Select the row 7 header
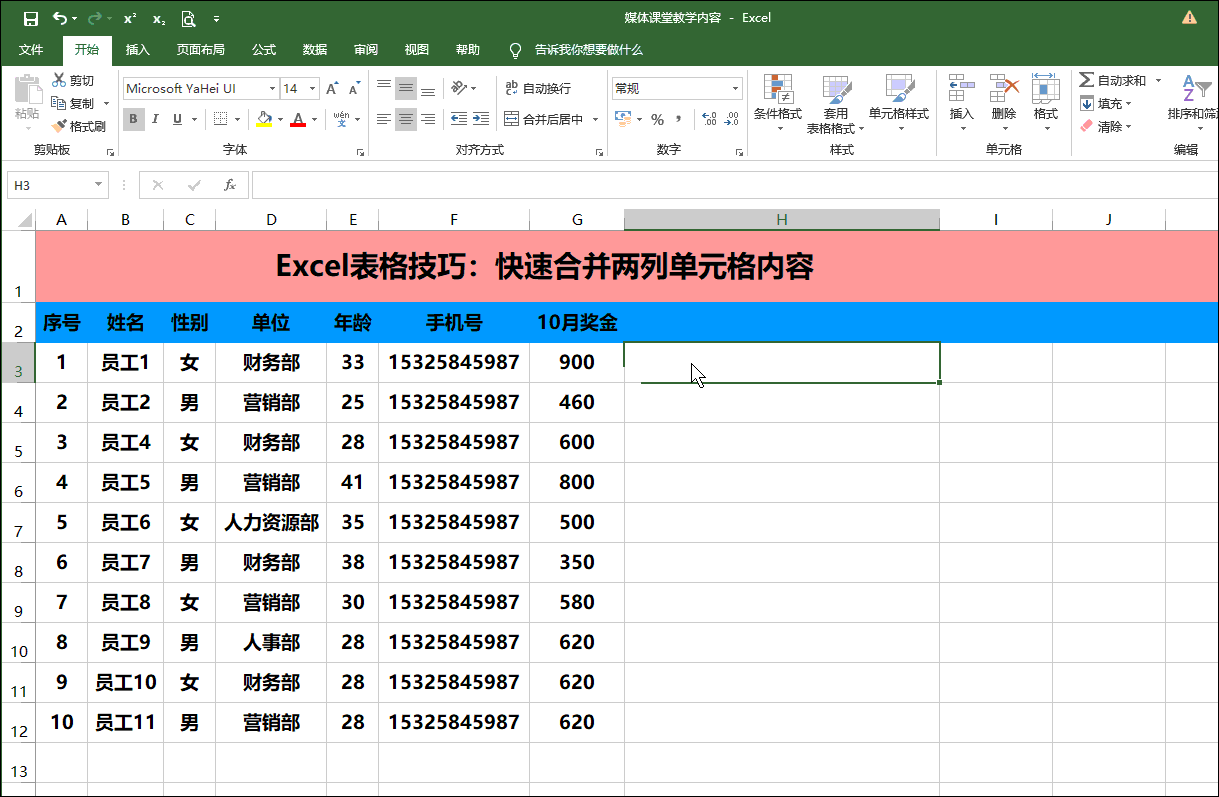Screen dimensions: 1219x797 [18, 522]
